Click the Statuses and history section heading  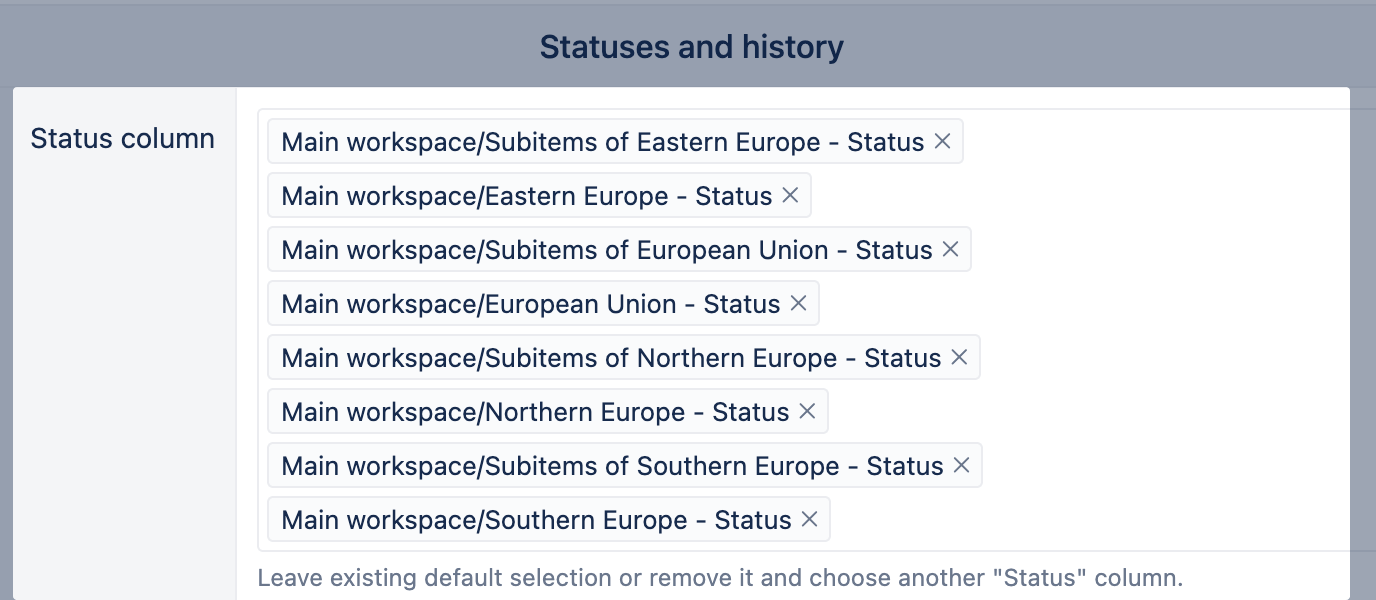(x=691, y=47)
